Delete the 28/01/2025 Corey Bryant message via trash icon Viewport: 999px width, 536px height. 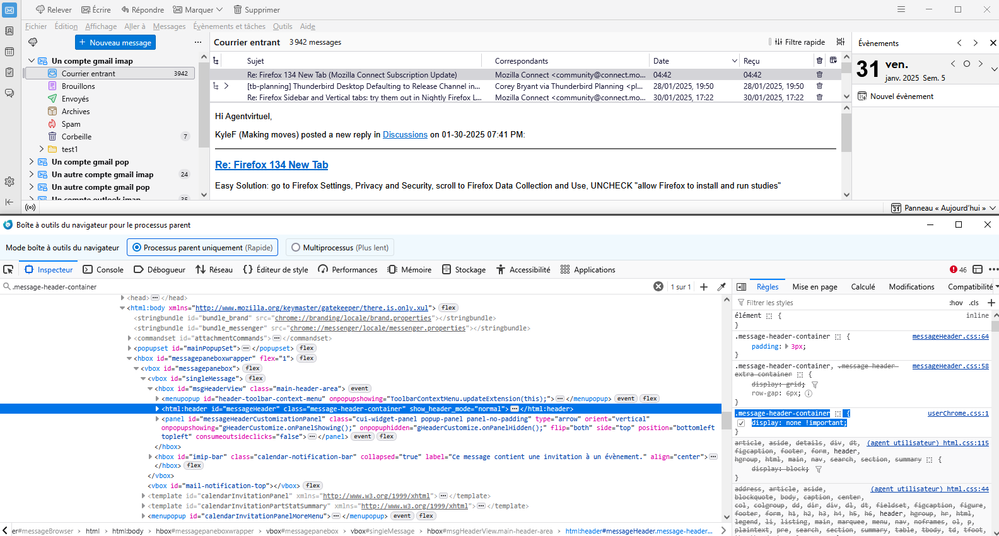tap(819, 86)
